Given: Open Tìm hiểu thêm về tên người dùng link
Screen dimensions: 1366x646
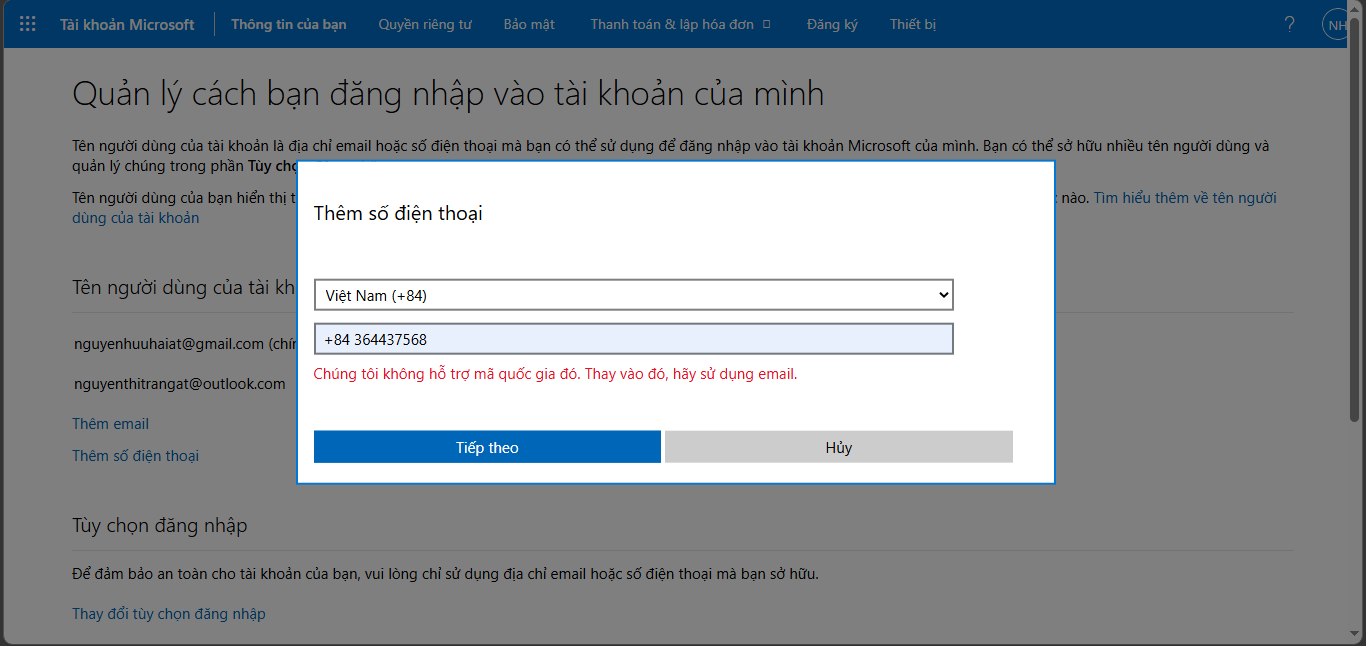Looking at the screenshot, I should point(1185,198).
